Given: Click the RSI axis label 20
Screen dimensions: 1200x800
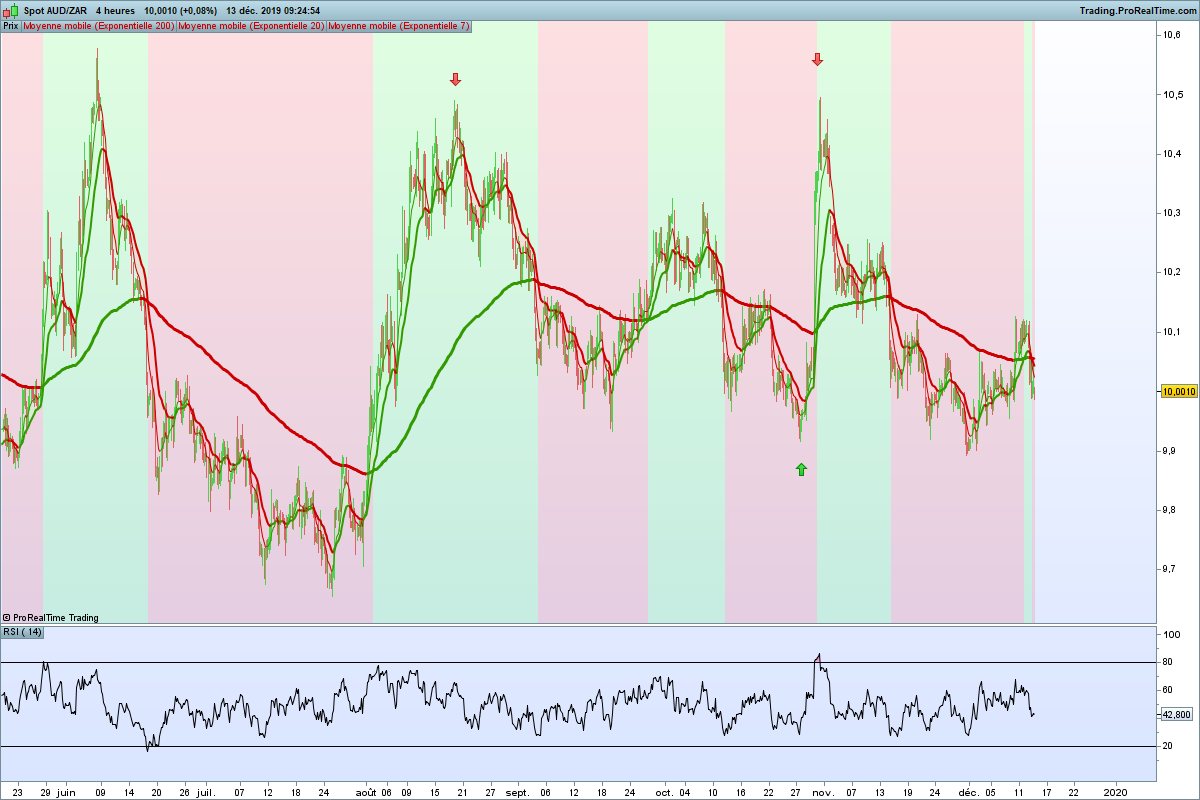Looking at the screenshot, I should pos(1169,746).
